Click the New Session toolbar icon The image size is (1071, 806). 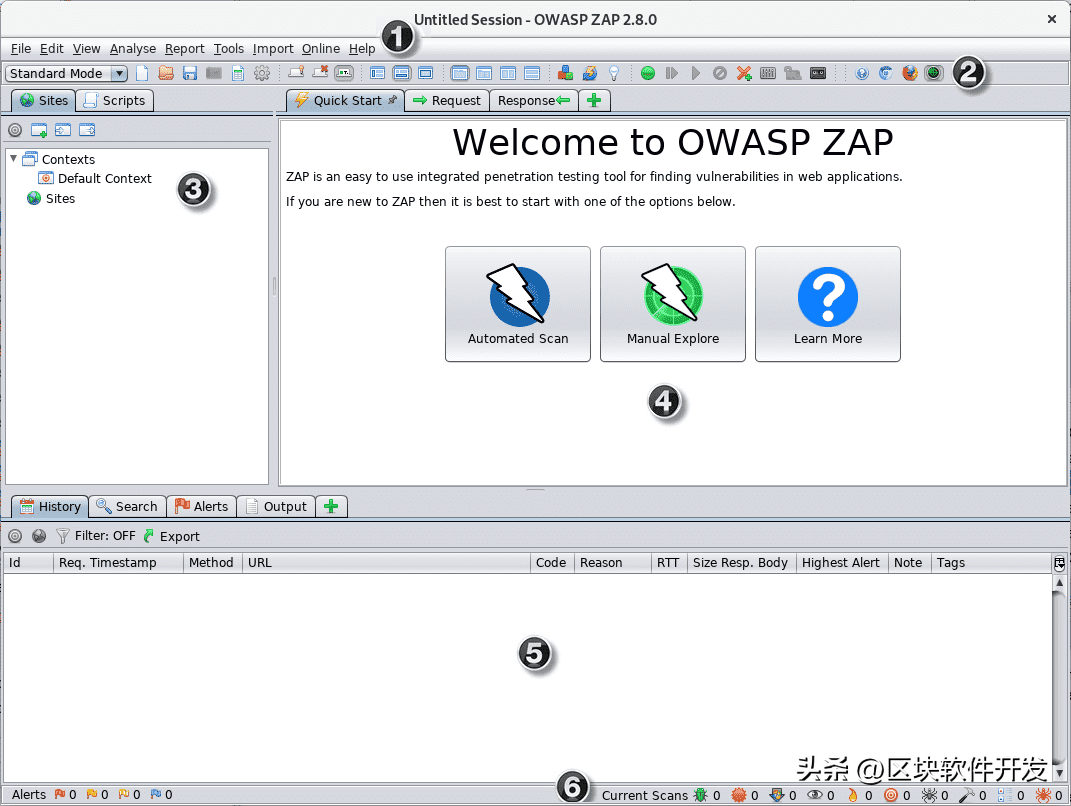142,73
